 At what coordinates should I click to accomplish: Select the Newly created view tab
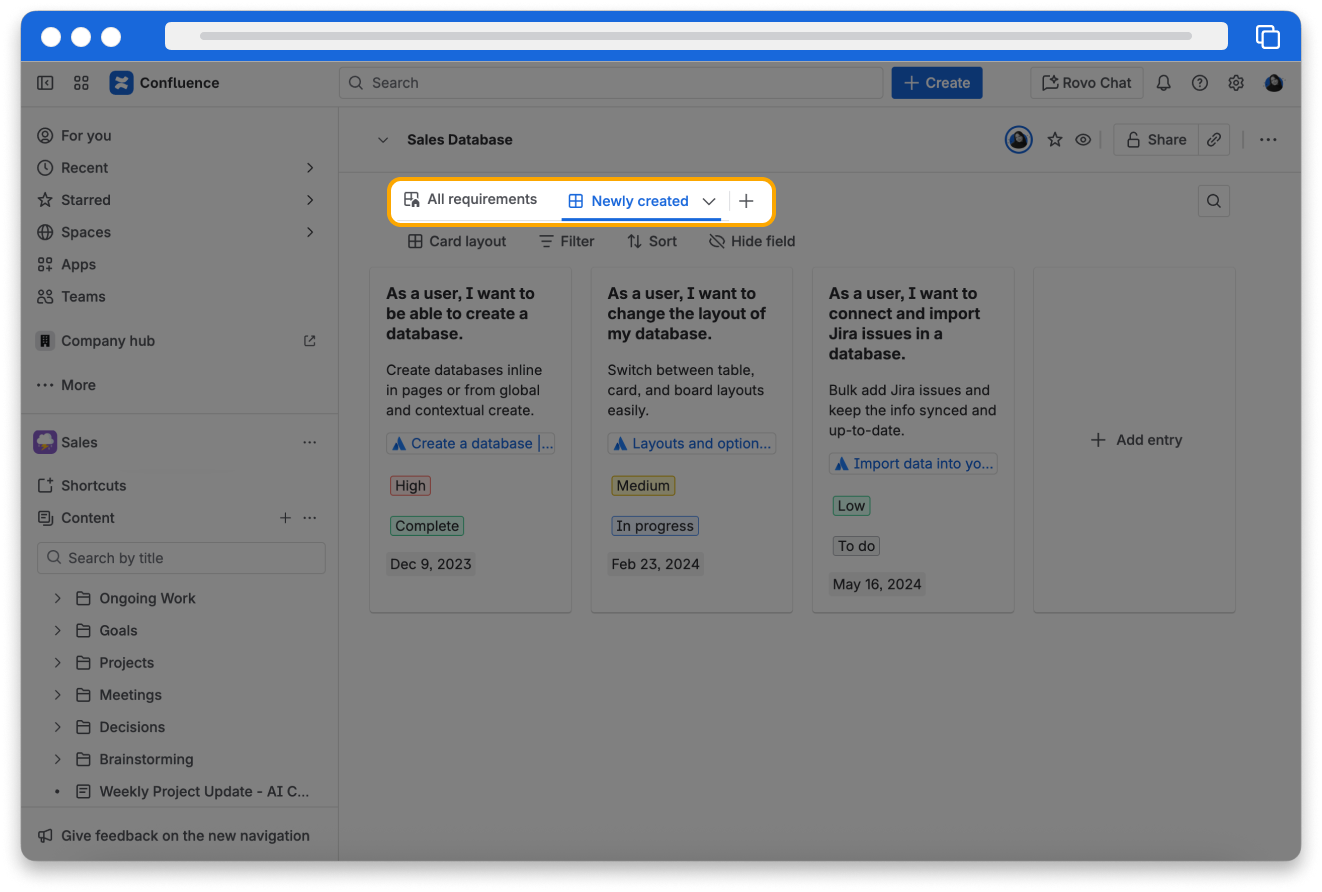click(x=628, y=201)
